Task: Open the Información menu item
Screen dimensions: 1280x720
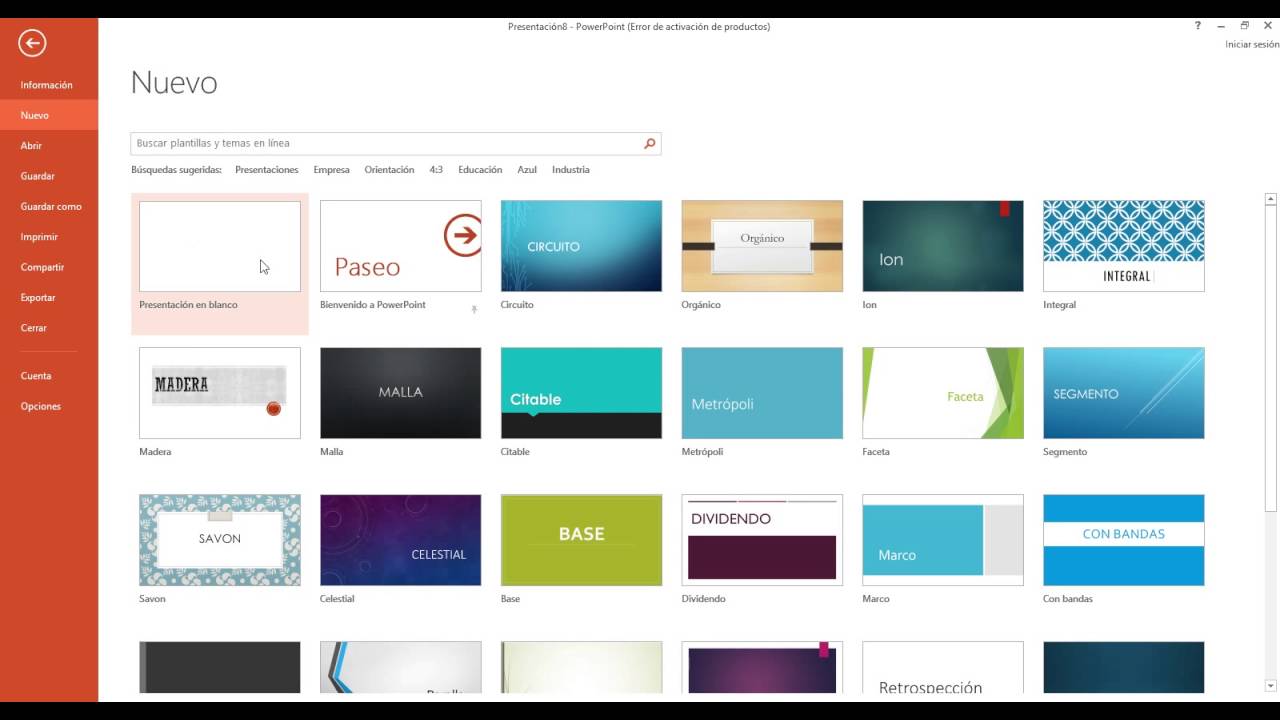Action: click(47, 85)
